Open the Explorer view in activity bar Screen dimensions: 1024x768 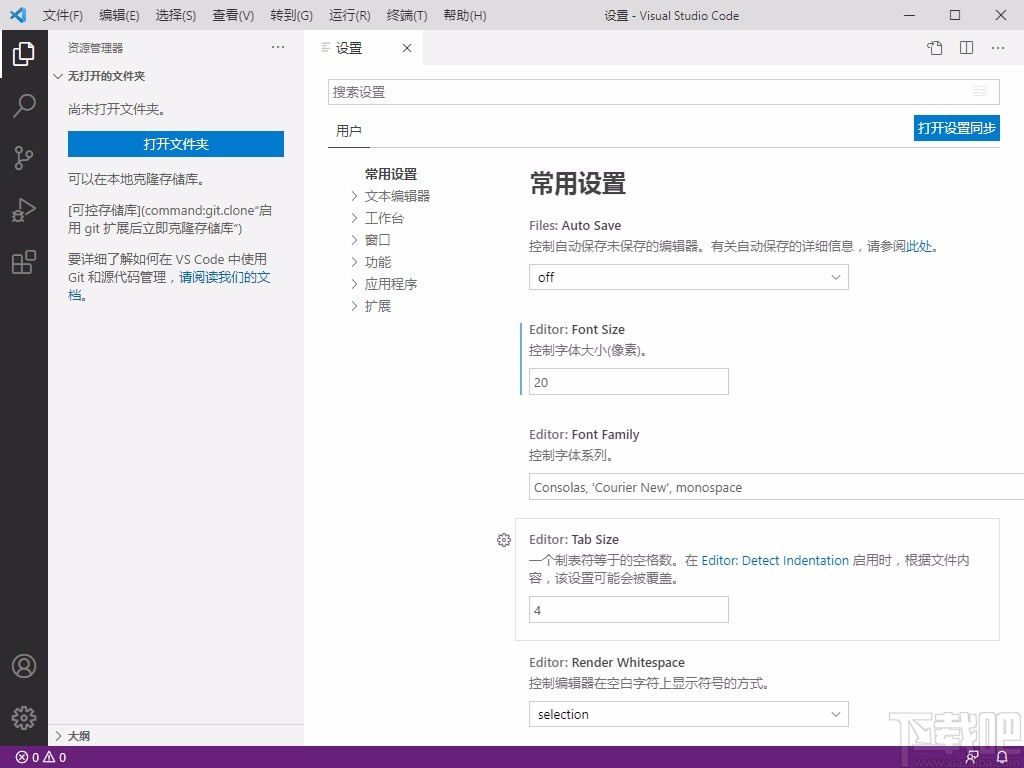[24, 54]
